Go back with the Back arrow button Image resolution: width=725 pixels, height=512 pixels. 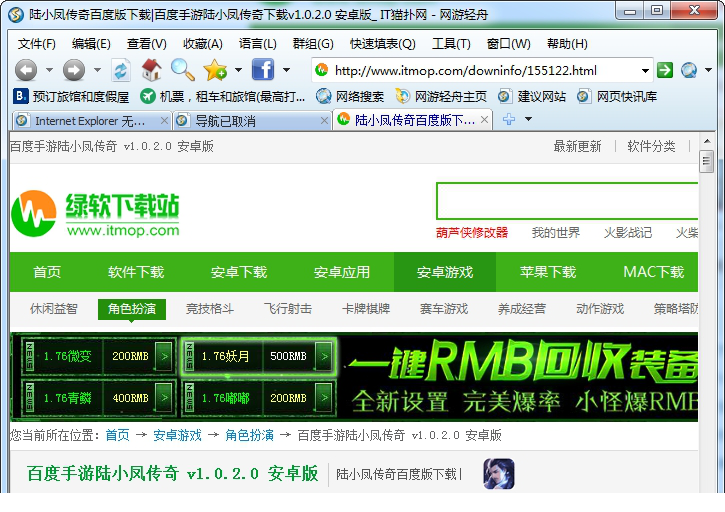pyautogui.click(x=26, y=70)
